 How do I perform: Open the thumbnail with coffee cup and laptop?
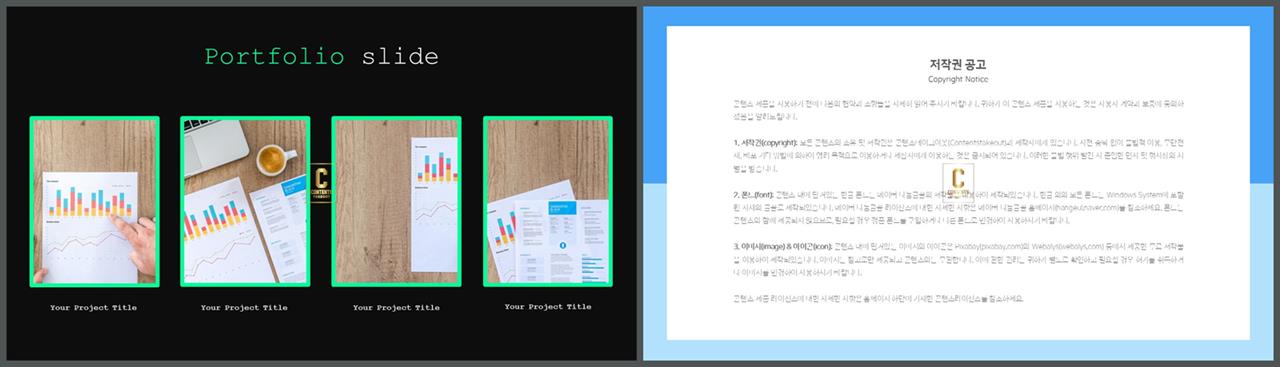[x=245, y=201]
